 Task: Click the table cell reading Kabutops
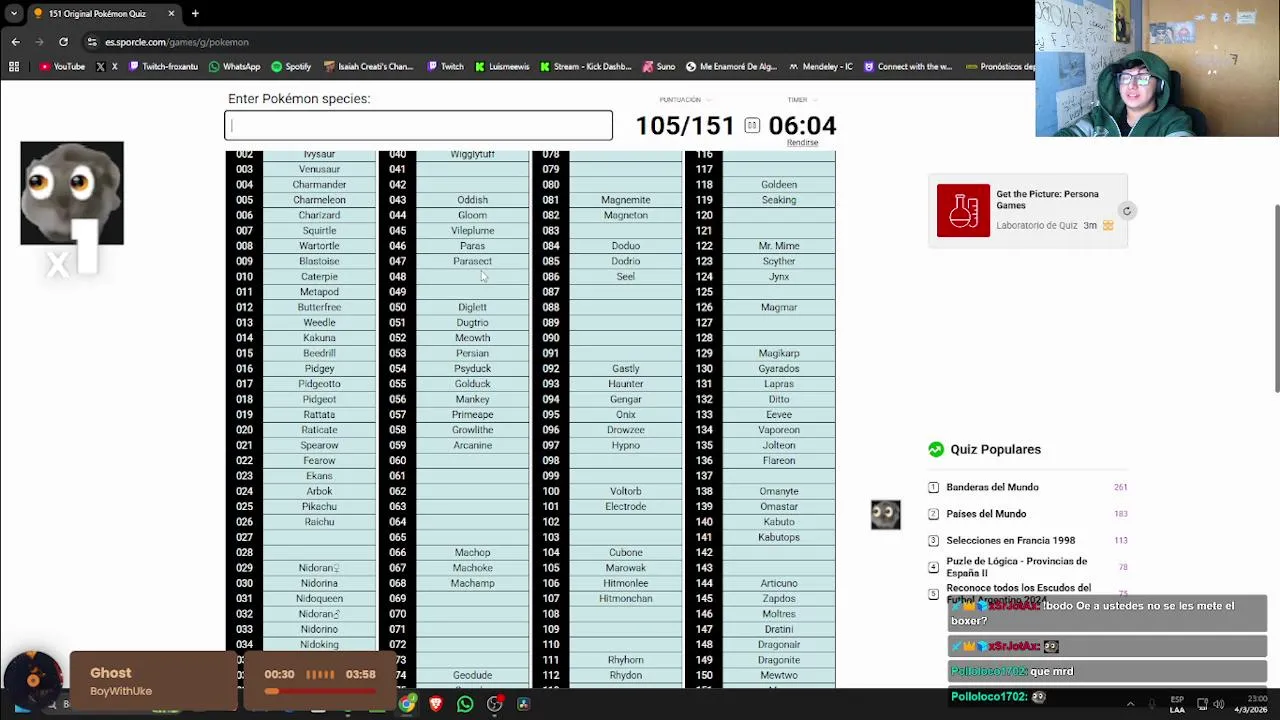point(778,537)
